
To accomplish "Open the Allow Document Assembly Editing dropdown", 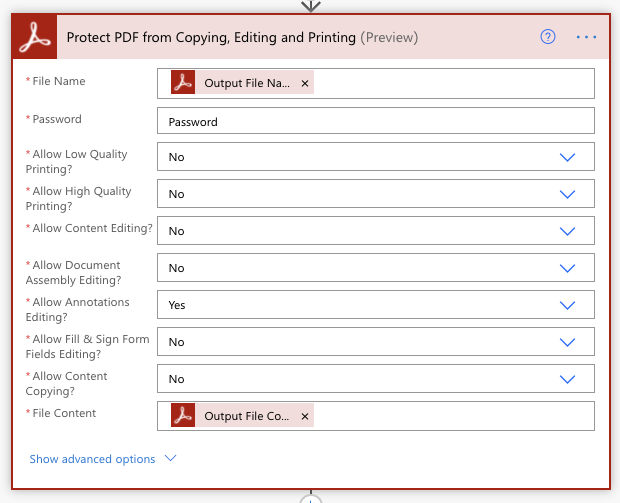I will pyautogui.click(x=567, y=268).
